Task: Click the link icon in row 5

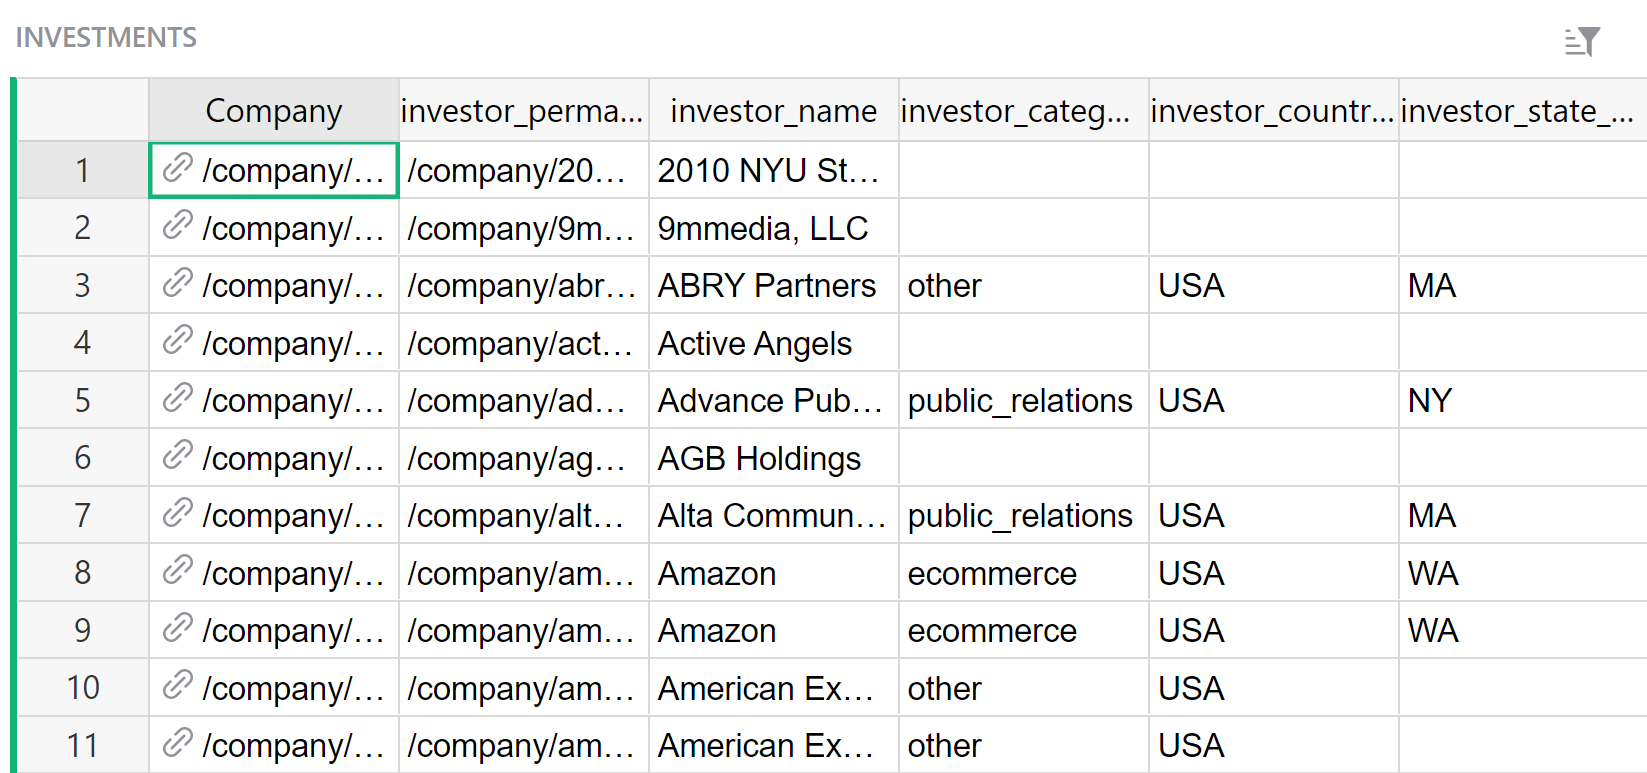Action: point(177,398)
